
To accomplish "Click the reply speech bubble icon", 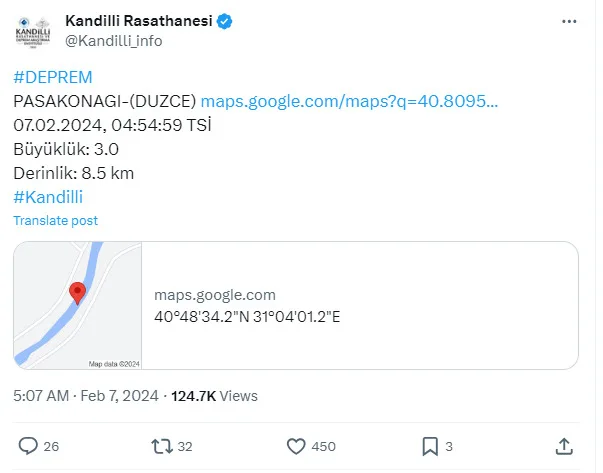I will coord(28,446).
